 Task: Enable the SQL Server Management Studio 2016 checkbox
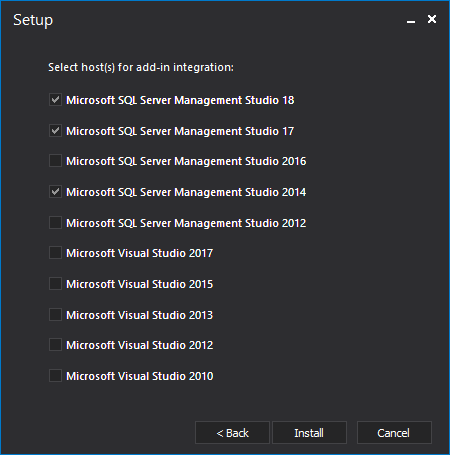55,161
